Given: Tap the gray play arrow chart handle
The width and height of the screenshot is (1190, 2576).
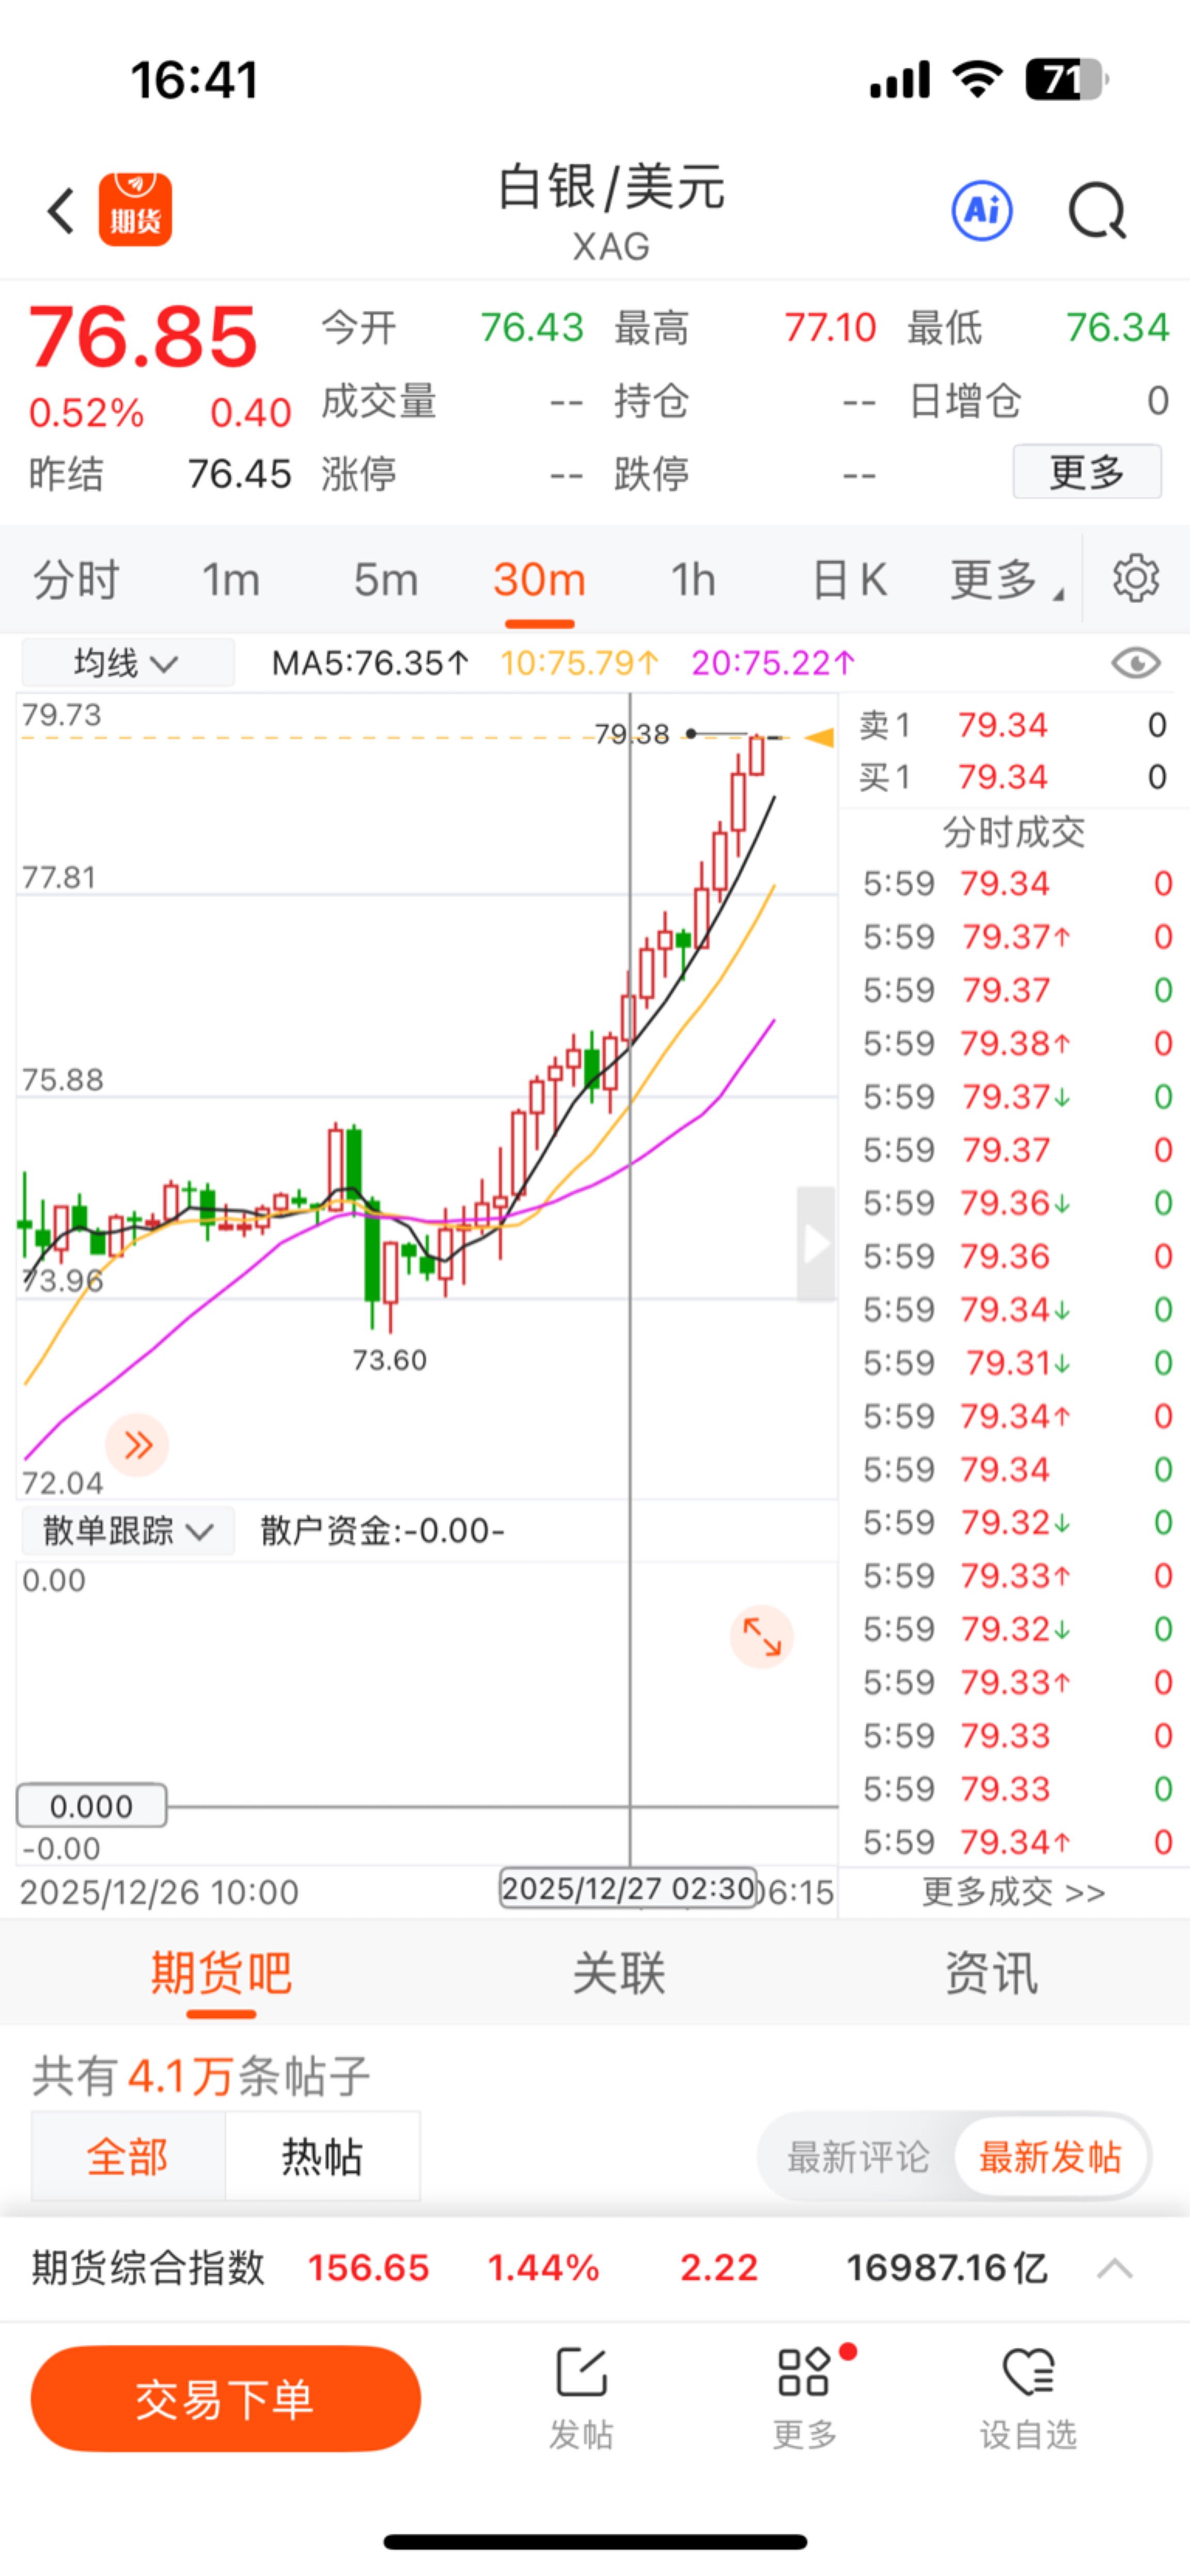Looking at the screenshot, I should [816, 1244].
